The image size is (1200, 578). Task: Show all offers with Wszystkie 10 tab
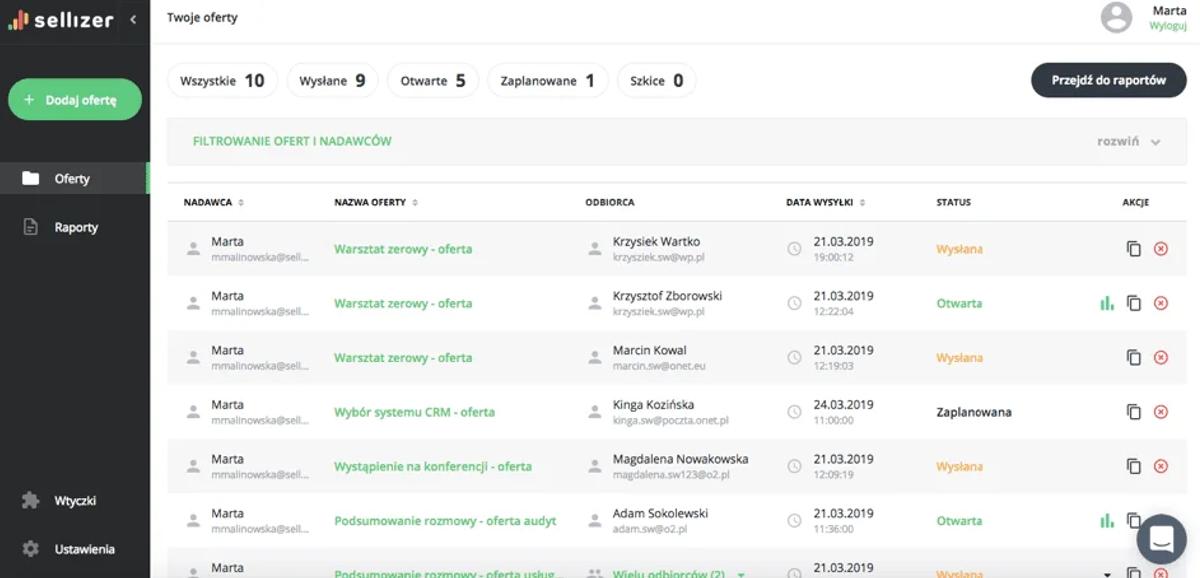tap(222, 81)
